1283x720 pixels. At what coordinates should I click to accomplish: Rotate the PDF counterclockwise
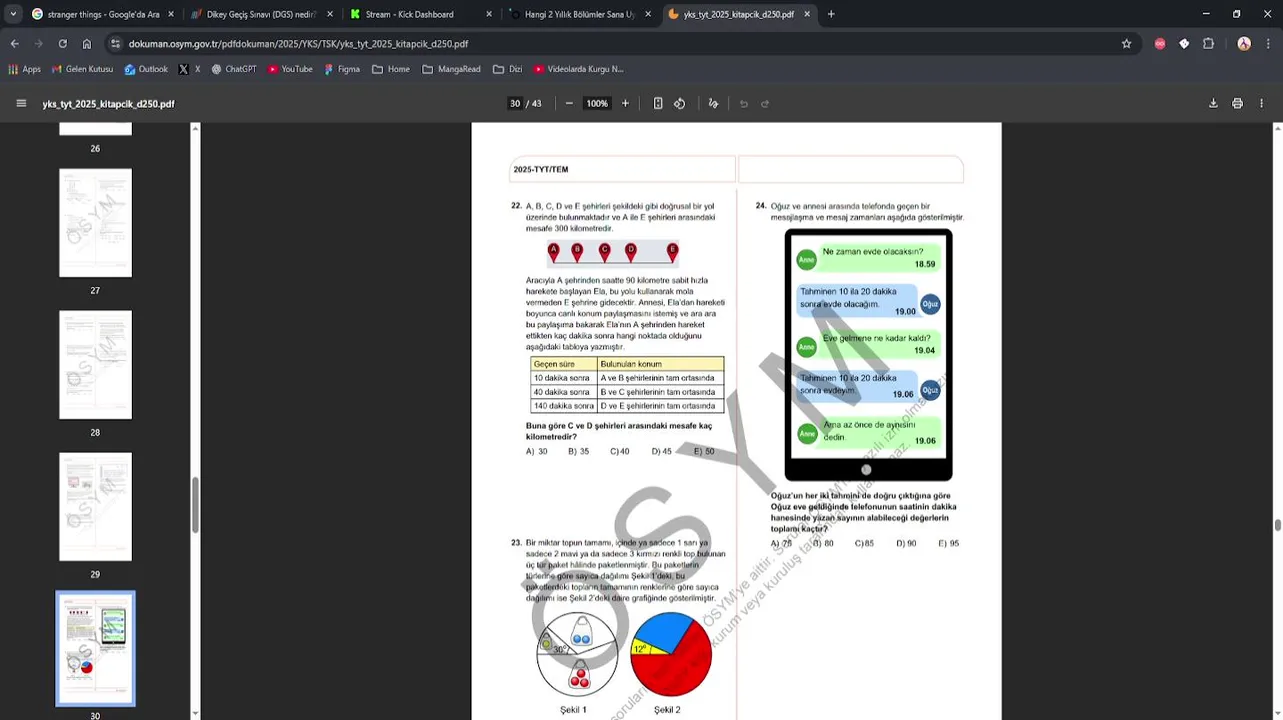click(x=680, y=103)
